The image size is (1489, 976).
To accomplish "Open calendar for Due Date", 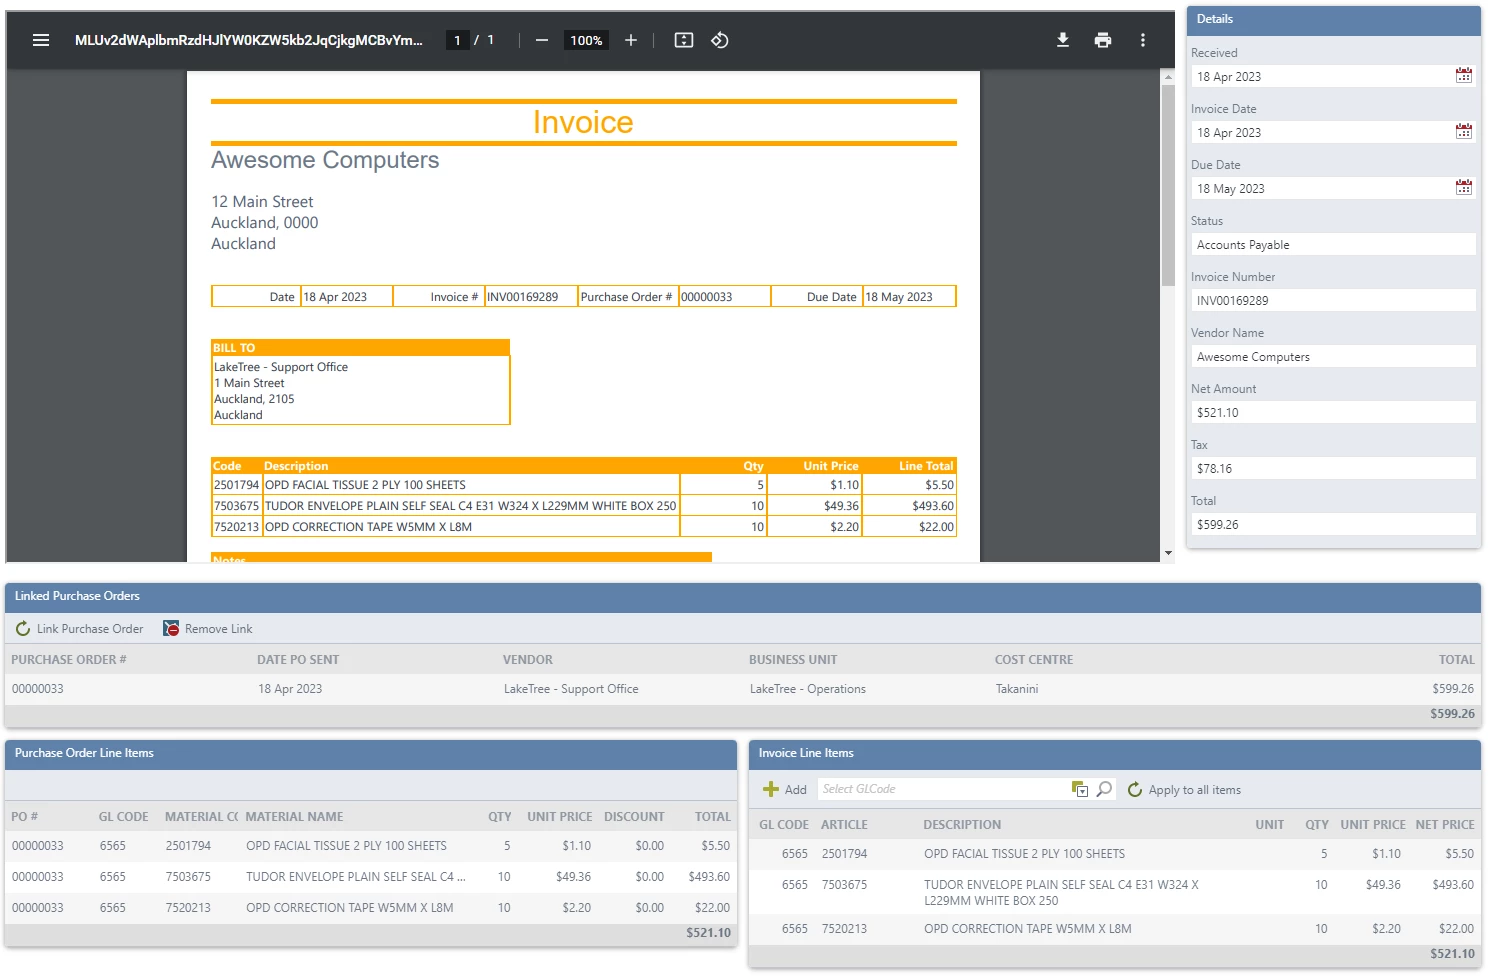I will coord(1464,188).
